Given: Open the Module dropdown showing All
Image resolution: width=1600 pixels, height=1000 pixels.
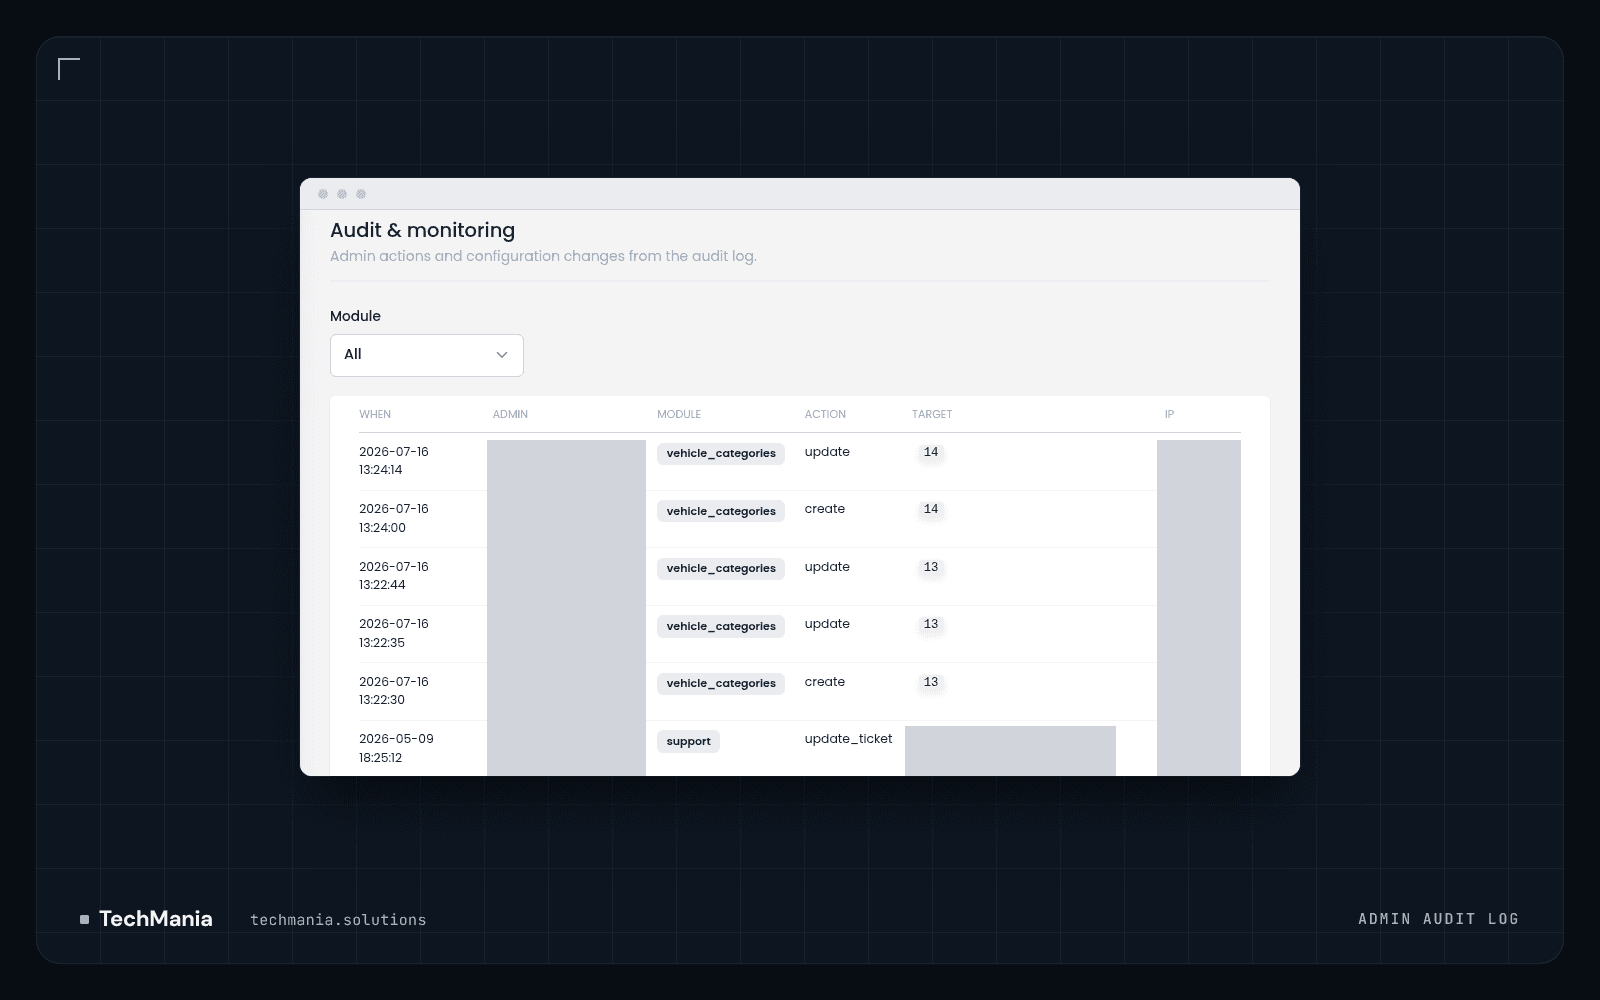Looking at the screenshot, I should (426, 355).
